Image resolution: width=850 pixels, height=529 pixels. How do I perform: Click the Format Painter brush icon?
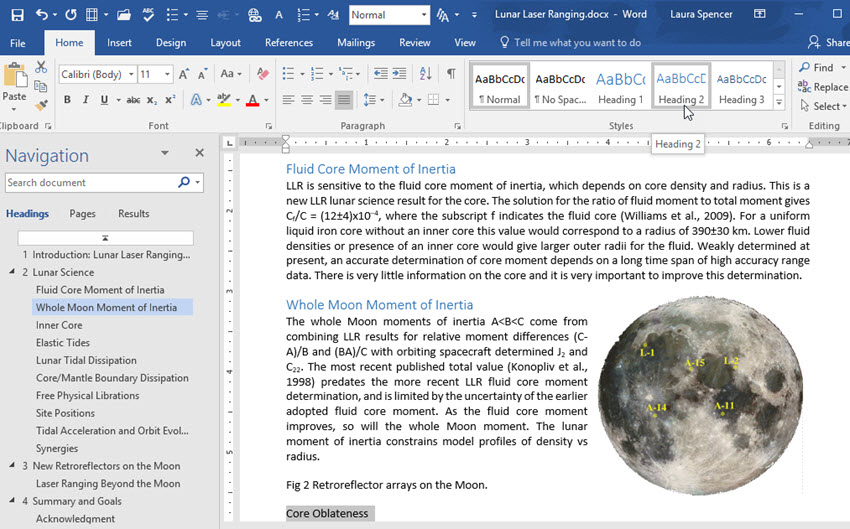pyautogui.click(x=41, y=105)
